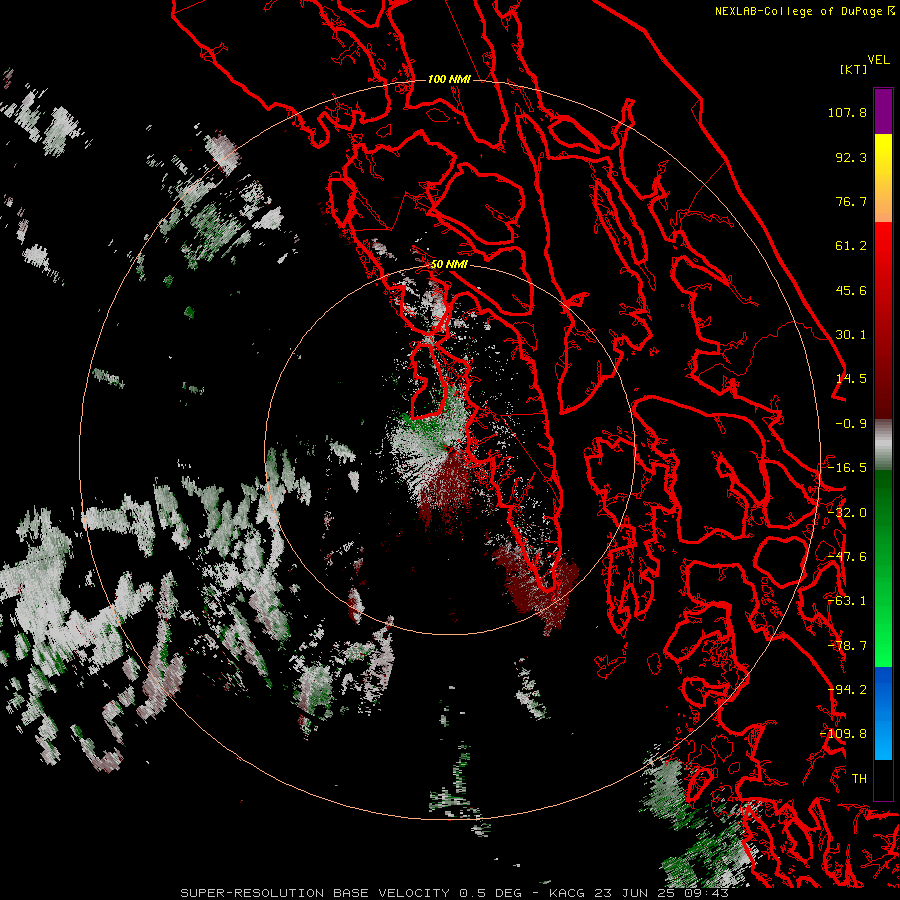Click the 30.1 legend value
Screen dimensions: 900x900
coord(851,335)
